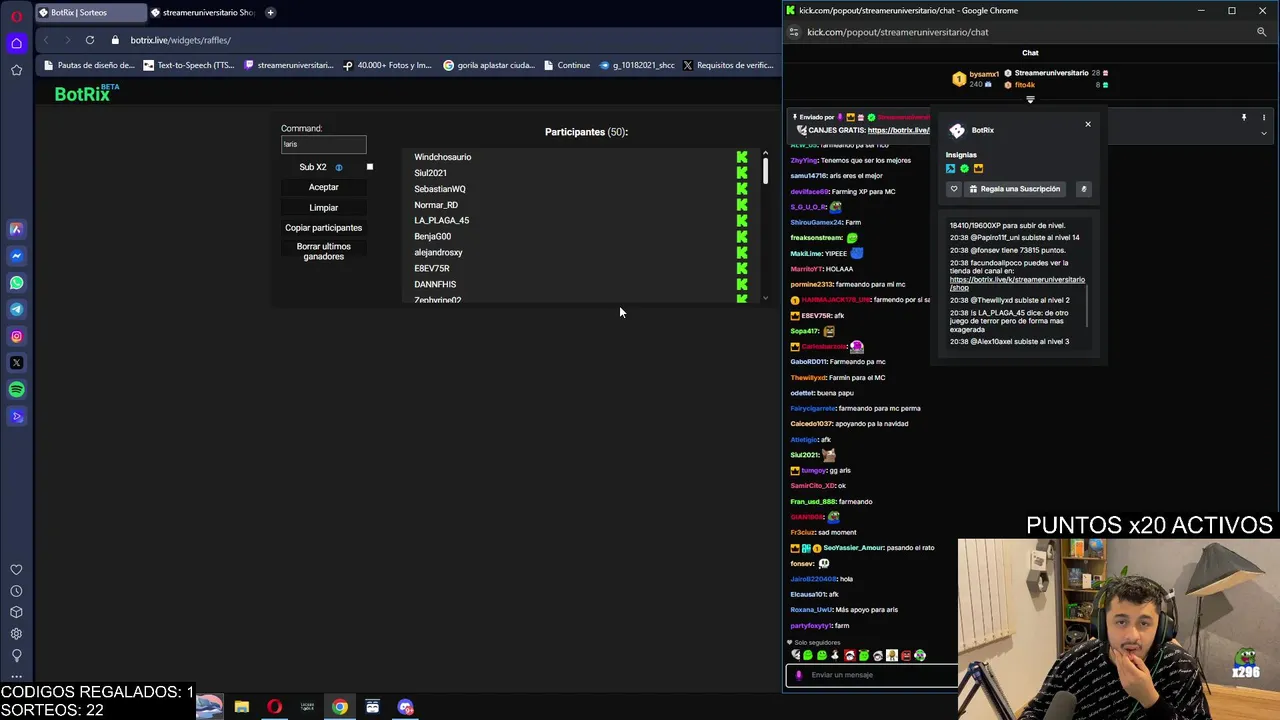Open Instagram in Opera sidebar
The image size is (1280, 720).
(x=16, y=336)
